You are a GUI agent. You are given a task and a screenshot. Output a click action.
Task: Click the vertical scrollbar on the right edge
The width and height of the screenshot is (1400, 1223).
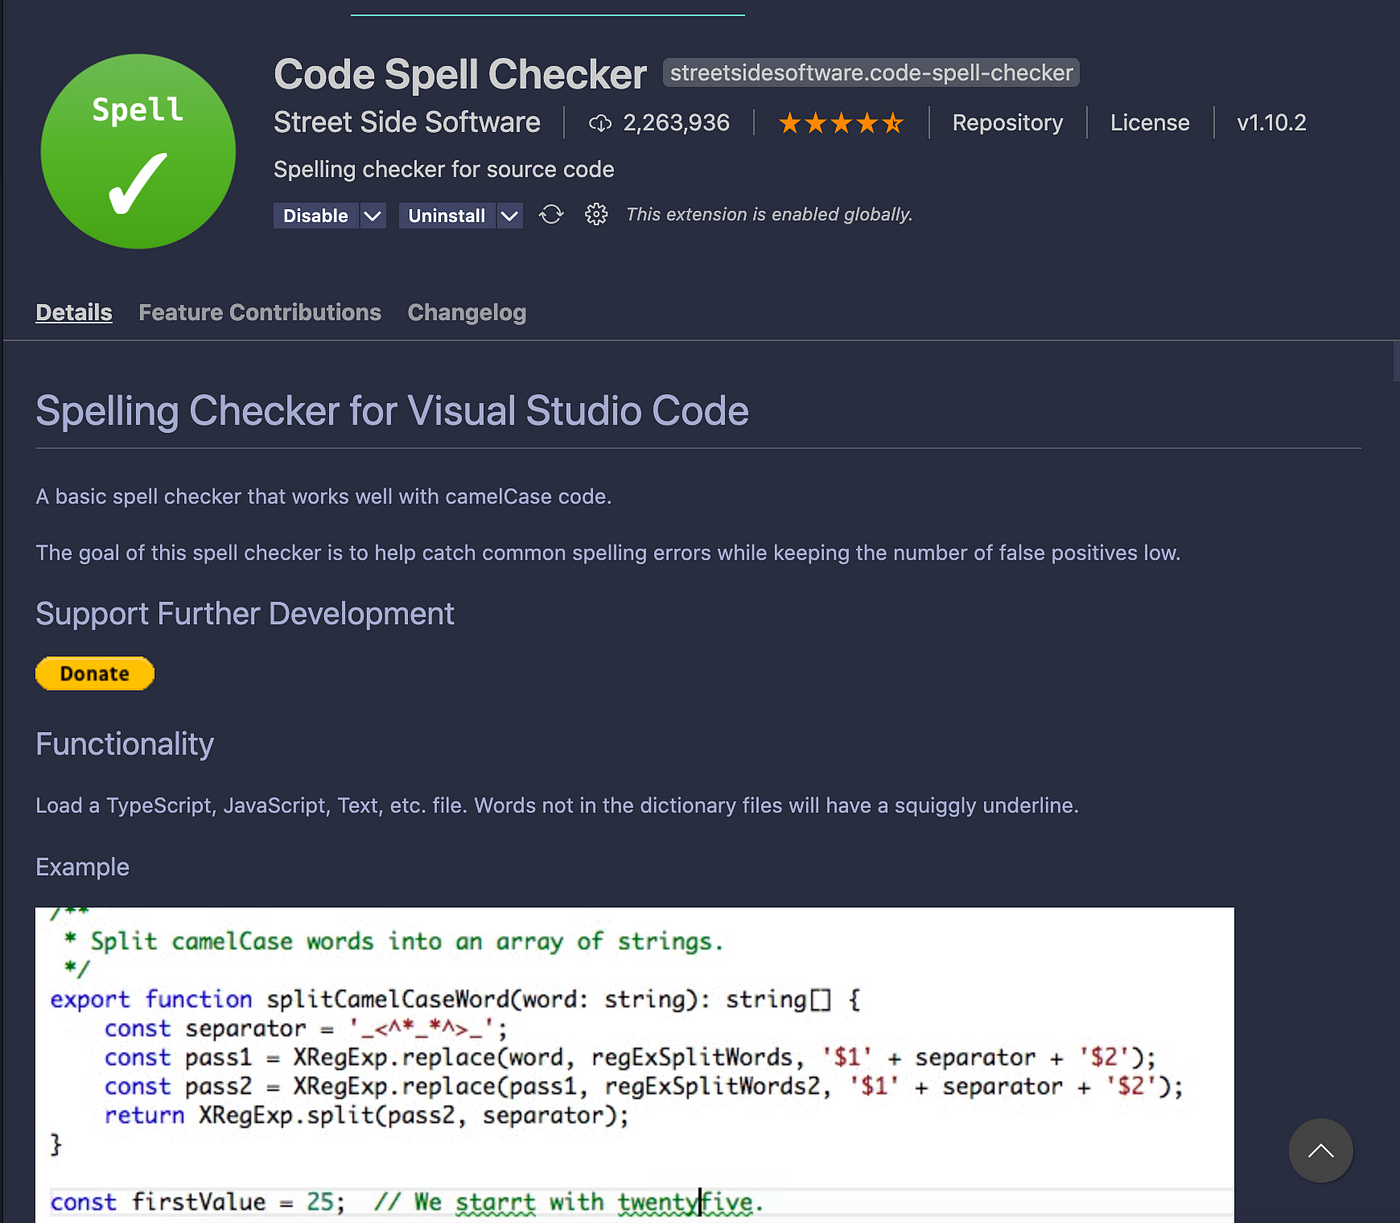coord(1396,361)
